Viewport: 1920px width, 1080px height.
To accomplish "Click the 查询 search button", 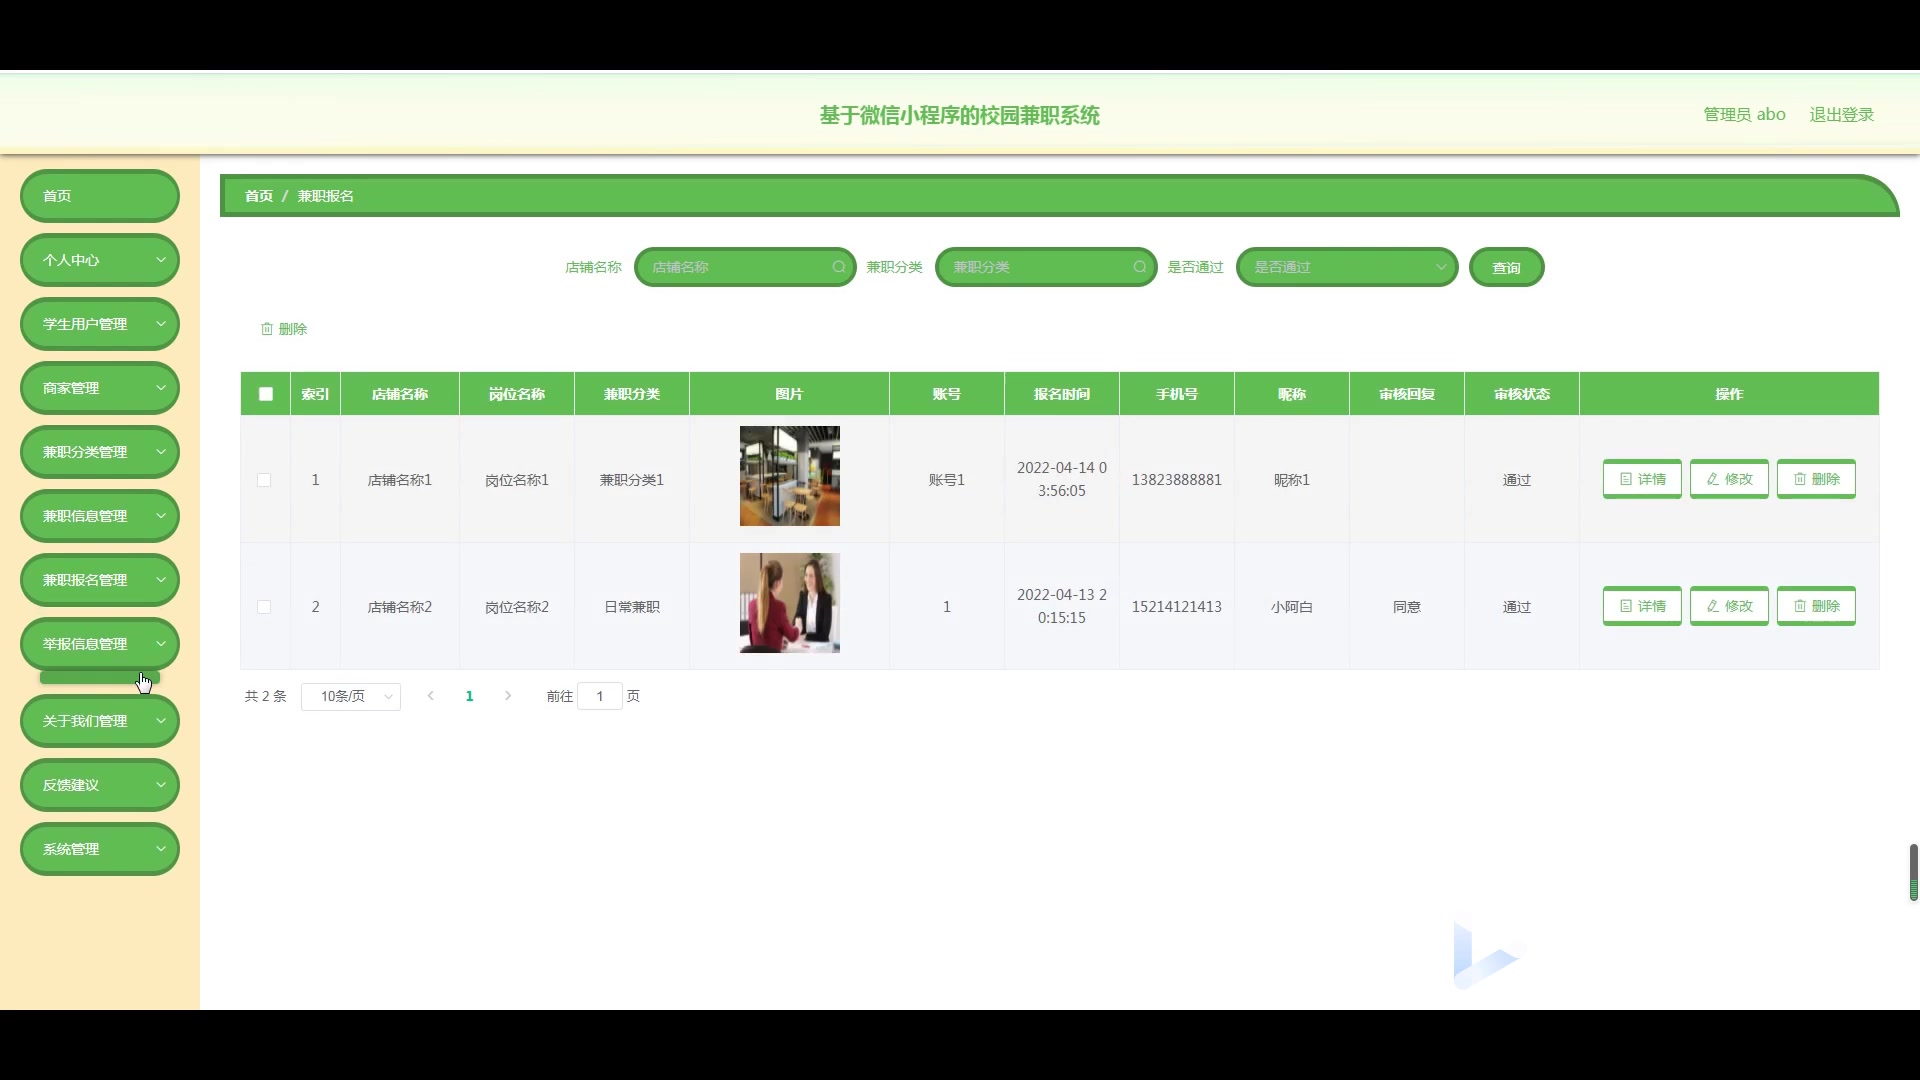I will [1506, 268].
